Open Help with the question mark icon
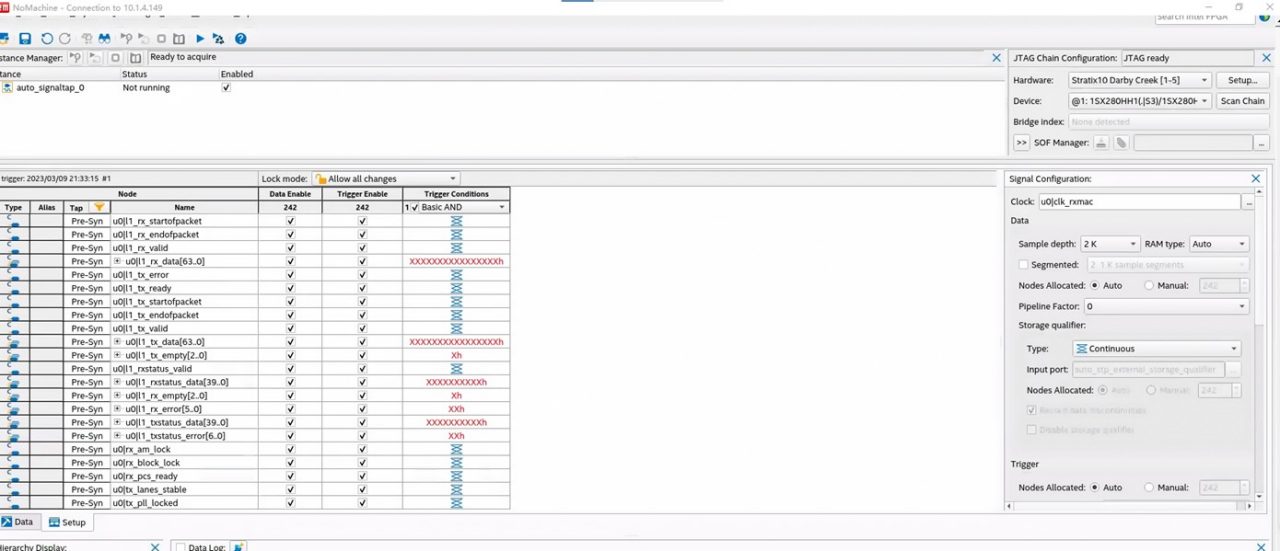This screenshot has width=1280, height=551. 240,39
